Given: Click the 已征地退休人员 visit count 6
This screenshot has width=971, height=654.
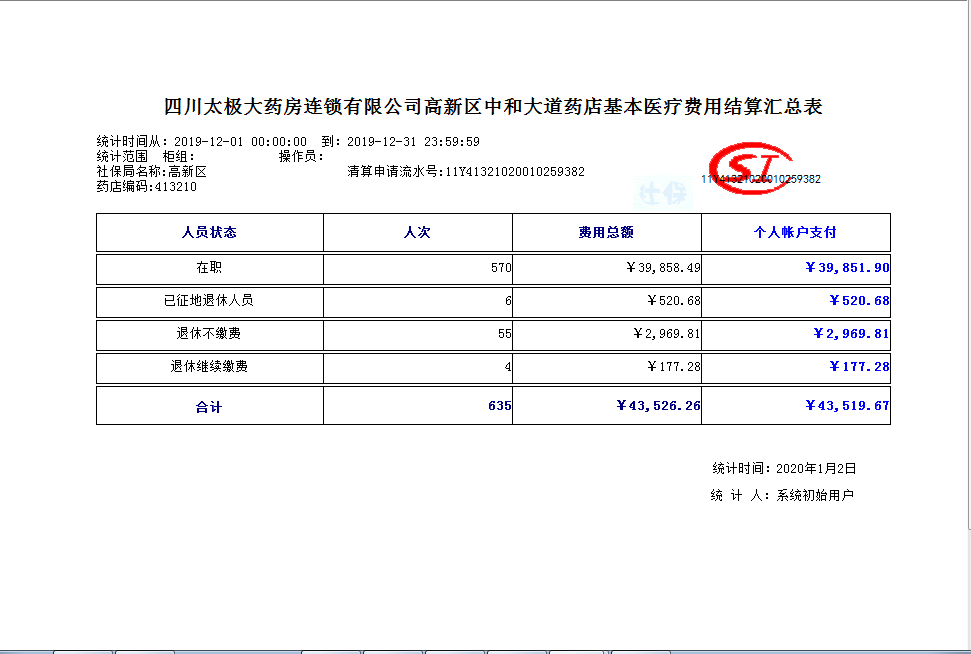Looking at the screenshot, I should [508, 301].
